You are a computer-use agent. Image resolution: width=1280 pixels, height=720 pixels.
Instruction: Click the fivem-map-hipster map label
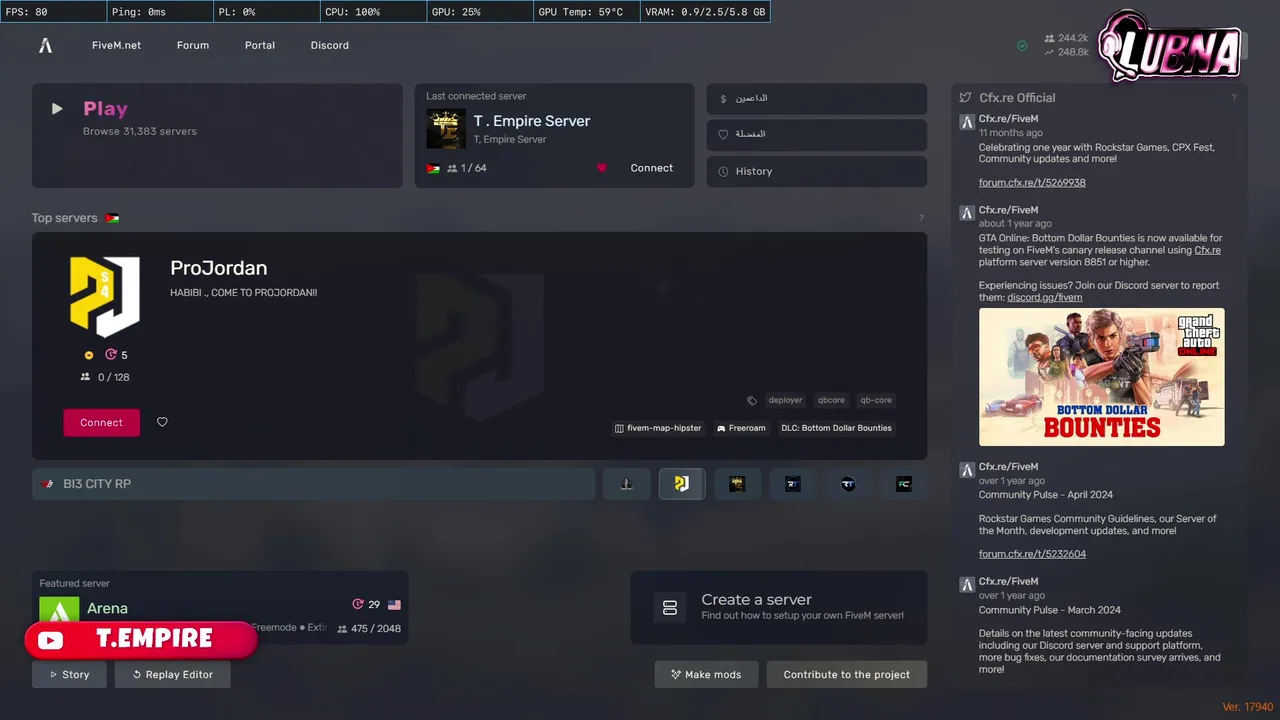[659, 428]
